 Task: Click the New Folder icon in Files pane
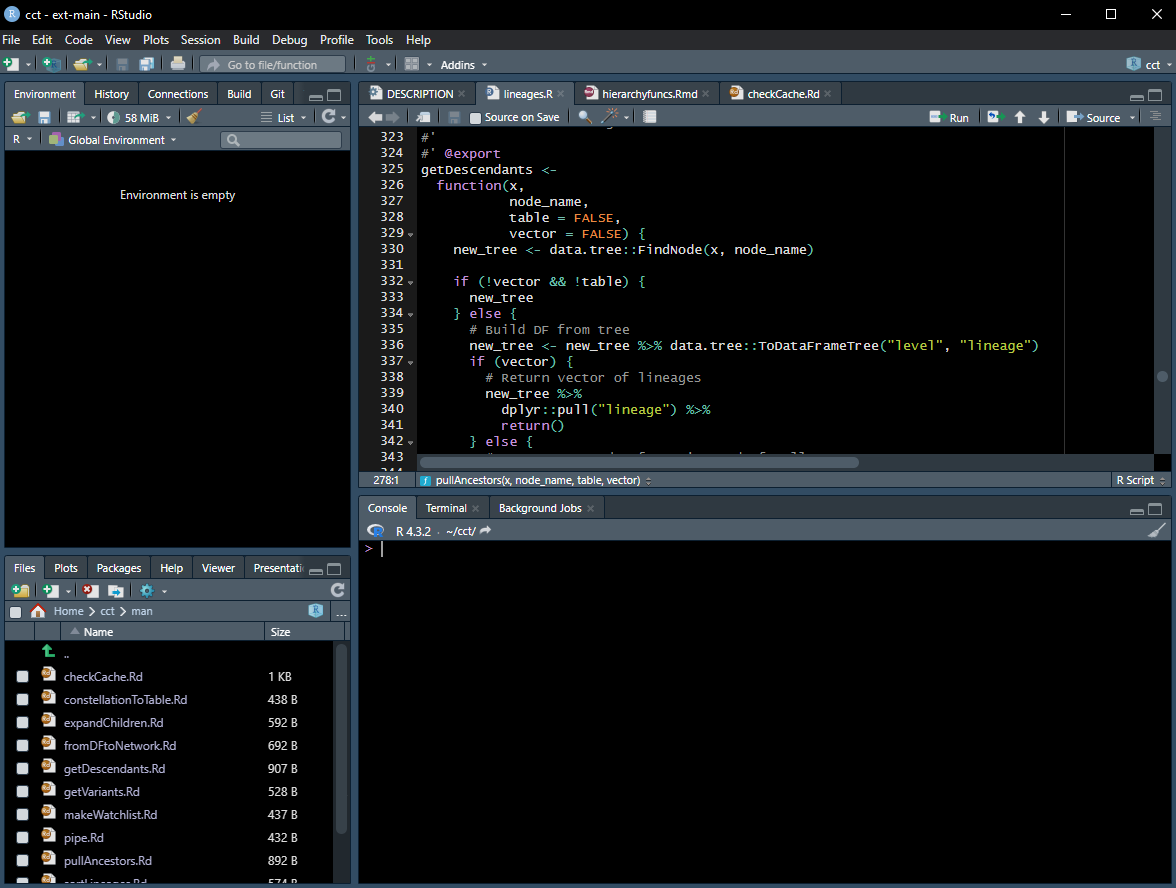point(20,591)
